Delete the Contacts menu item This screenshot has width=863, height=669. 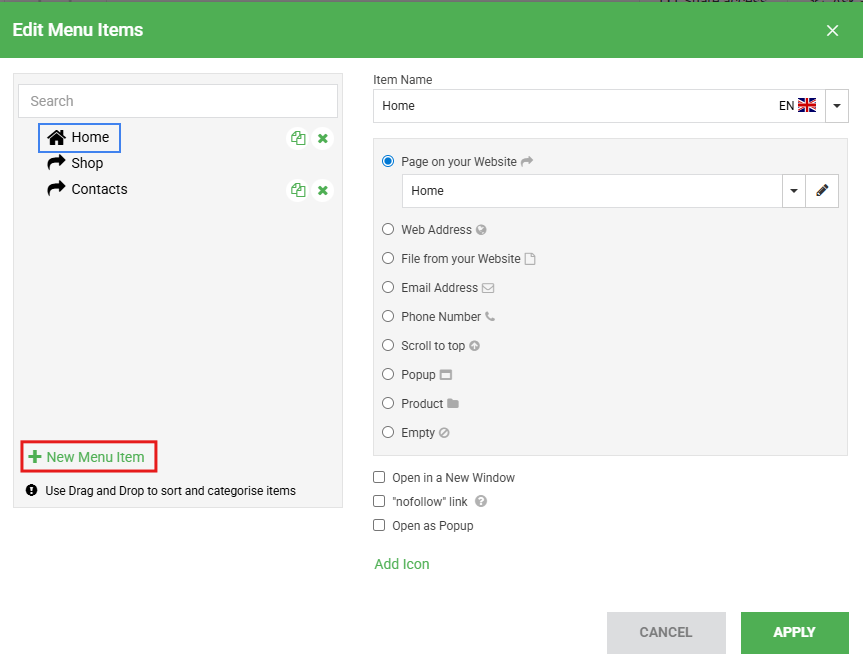coord(322,190)
